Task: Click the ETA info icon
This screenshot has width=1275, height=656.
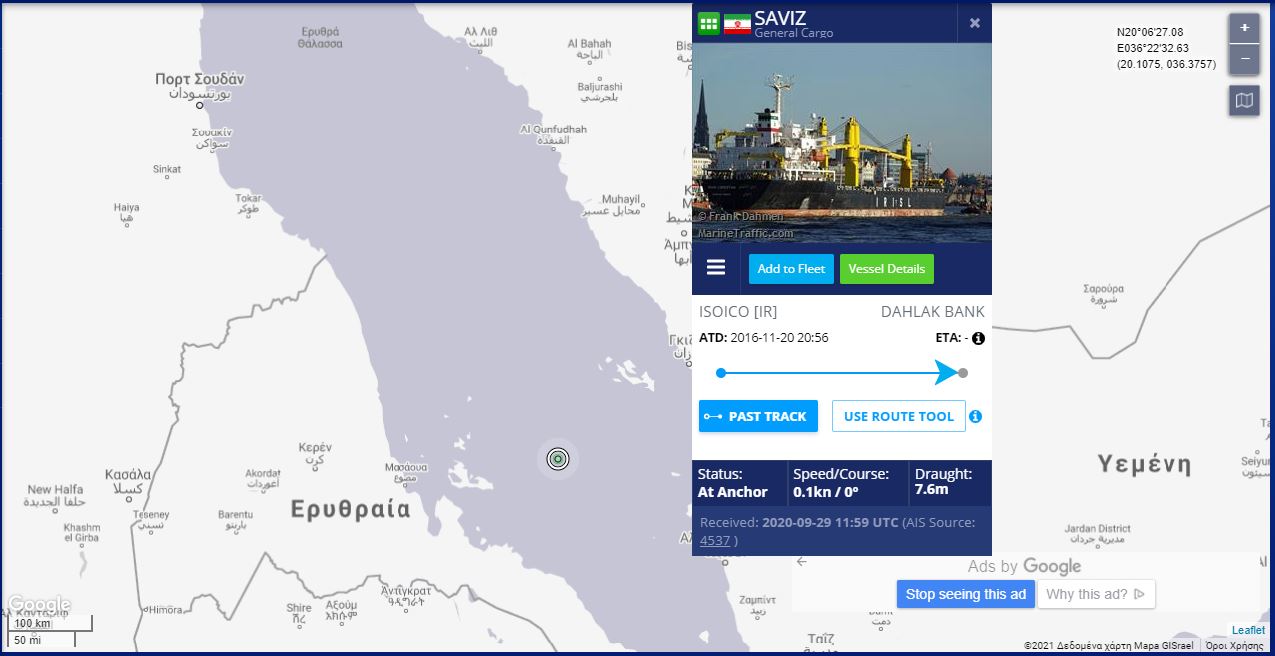Action: pyautogui.click(x=978, y=338)
